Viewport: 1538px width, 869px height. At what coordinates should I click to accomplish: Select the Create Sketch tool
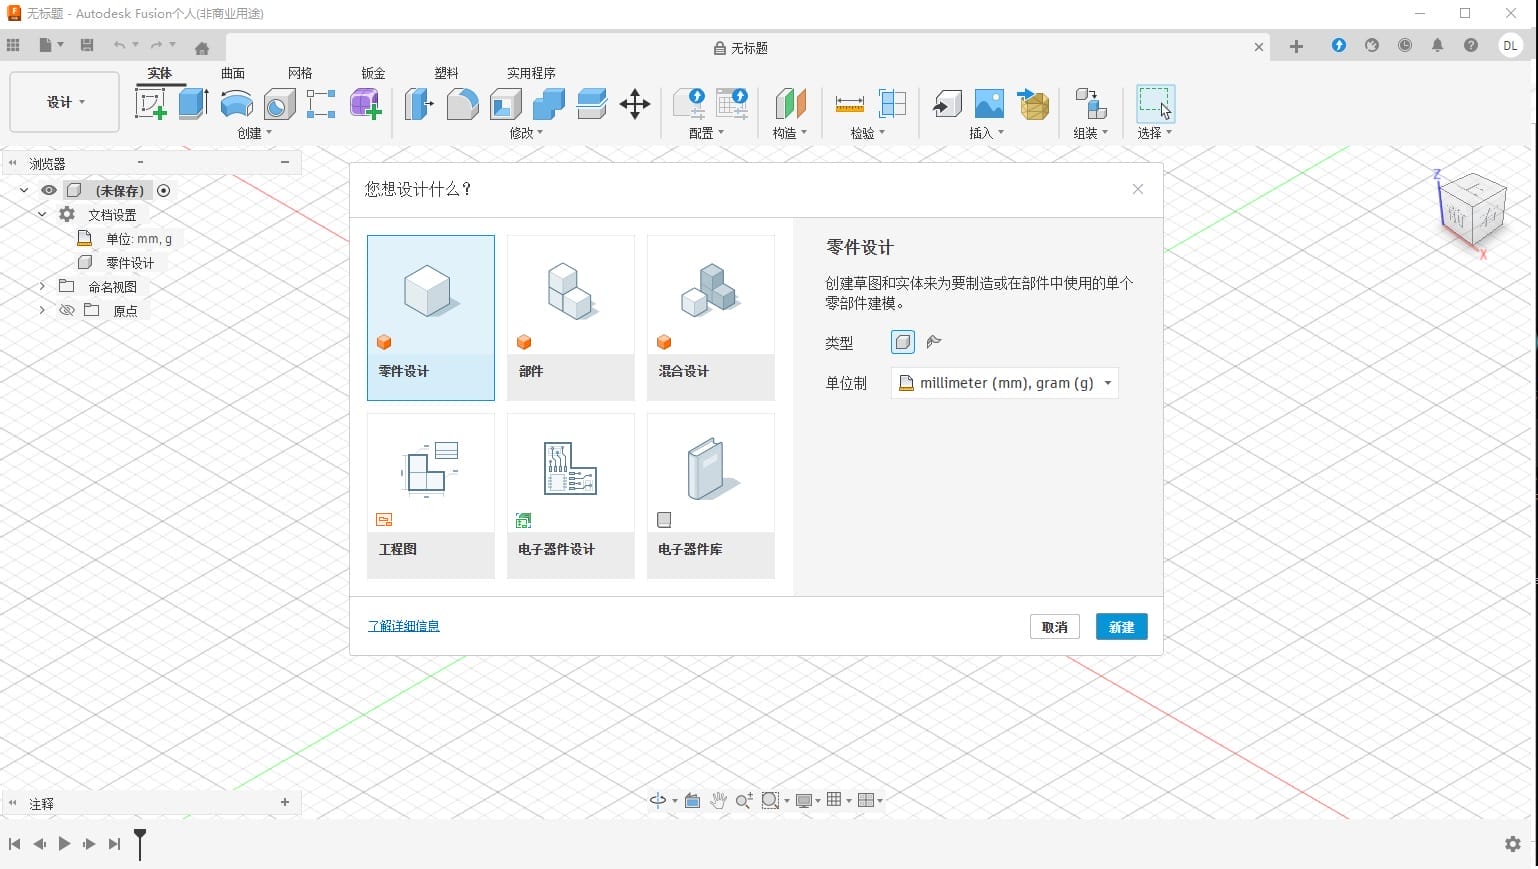click(x=152, y=104)
